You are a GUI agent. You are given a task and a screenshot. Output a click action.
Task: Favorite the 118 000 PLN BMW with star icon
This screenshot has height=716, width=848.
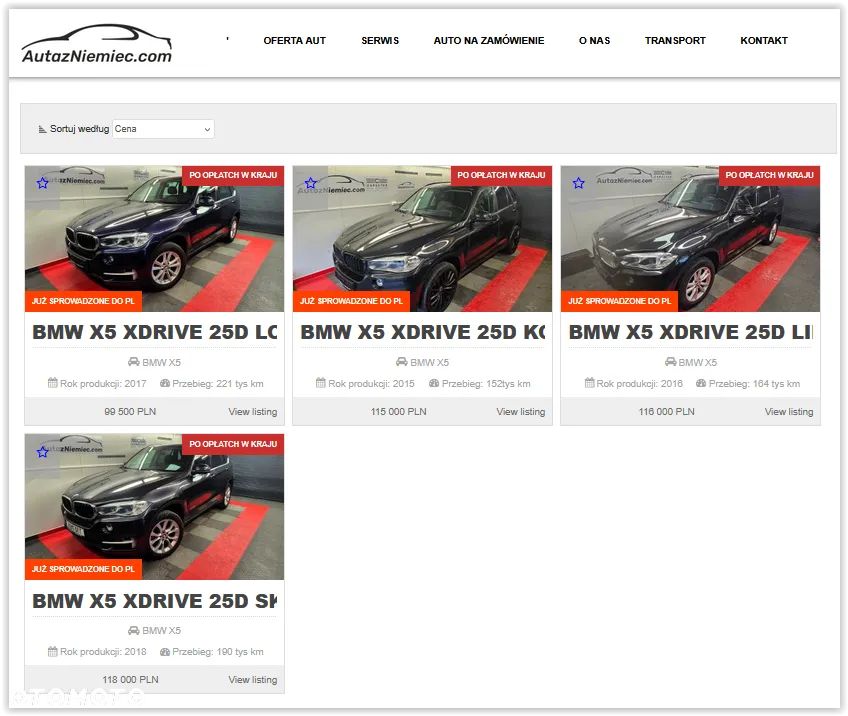42,452
